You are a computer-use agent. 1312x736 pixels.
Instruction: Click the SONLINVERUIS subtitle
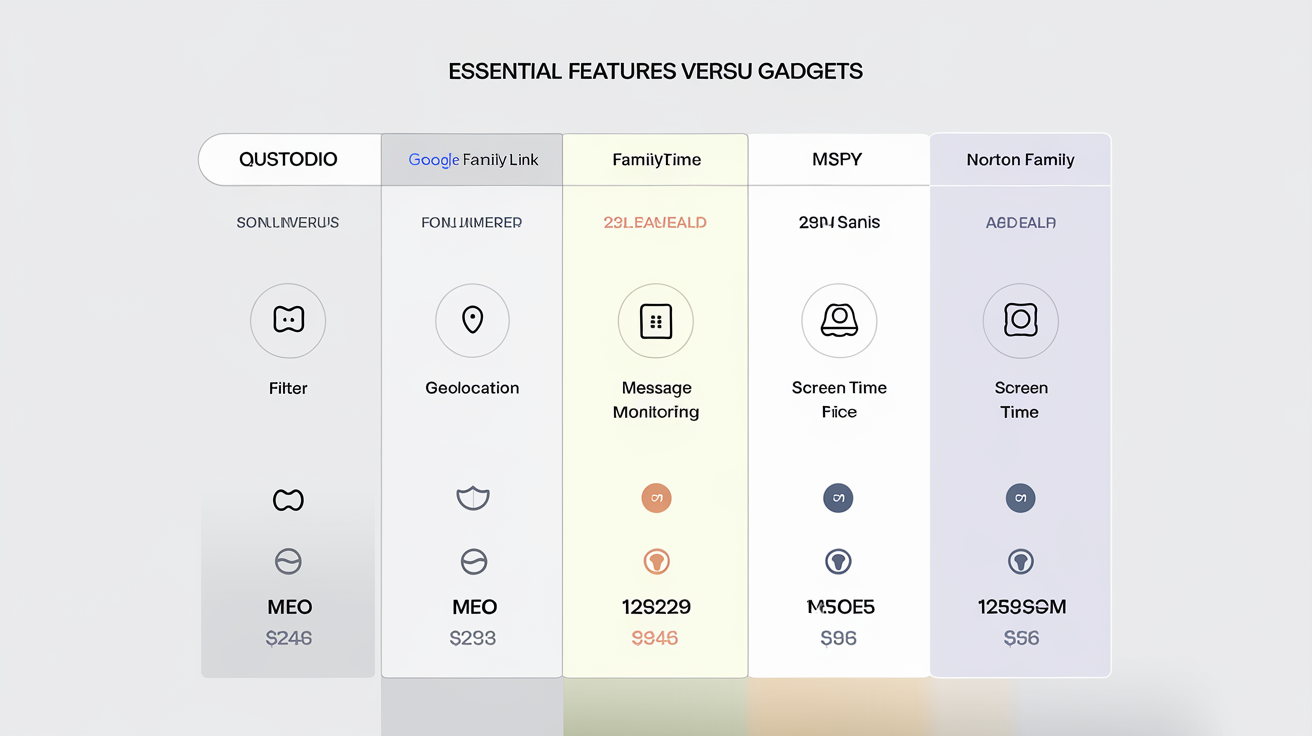point(288,223)
